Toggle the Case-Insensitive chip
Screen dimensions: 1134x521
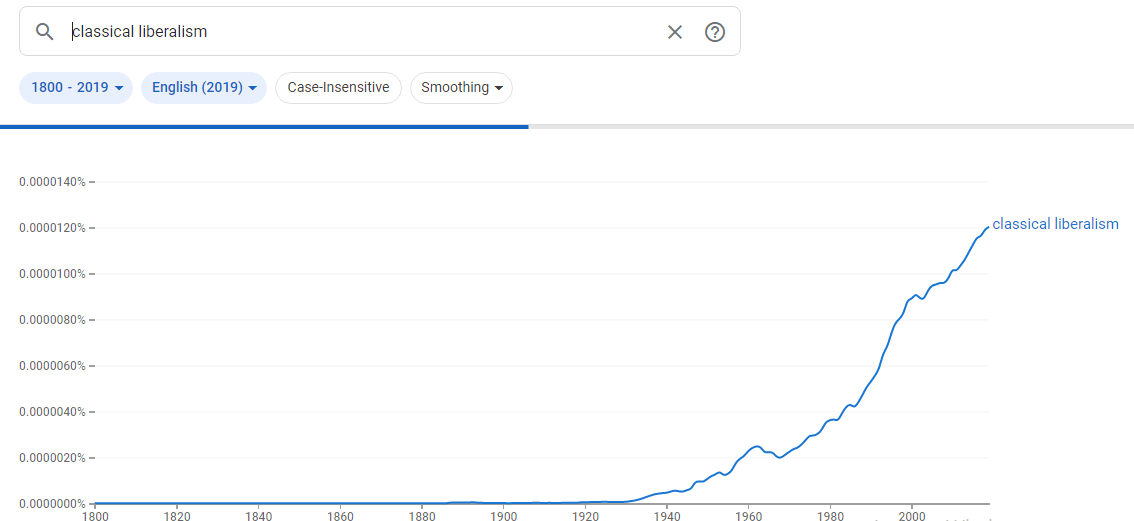[x=338, y=88]
